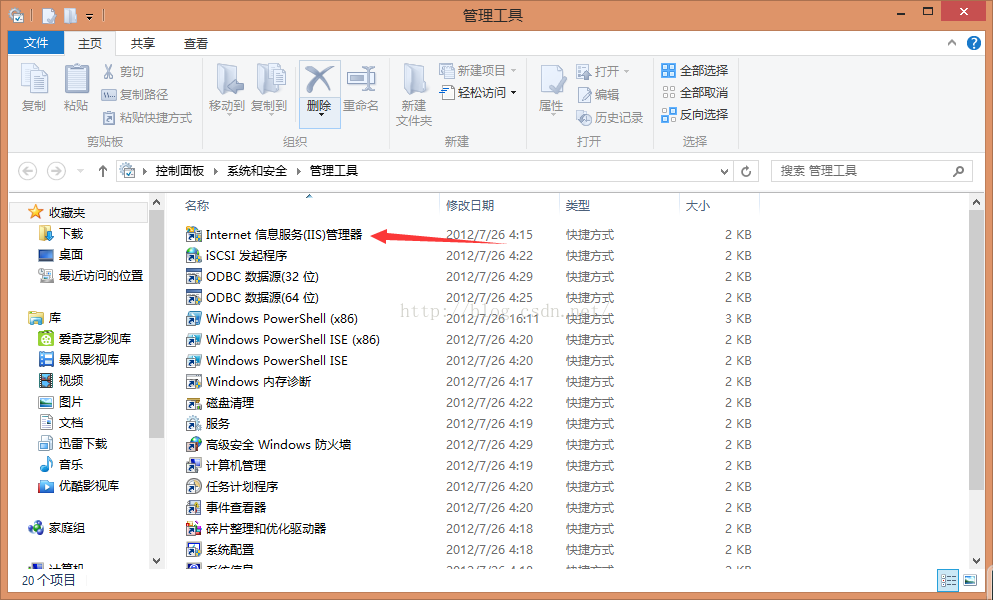Switch to the 主页 (Home) ribbon tab
Screen dimensions: 993x600
click(x=90, y=43)
